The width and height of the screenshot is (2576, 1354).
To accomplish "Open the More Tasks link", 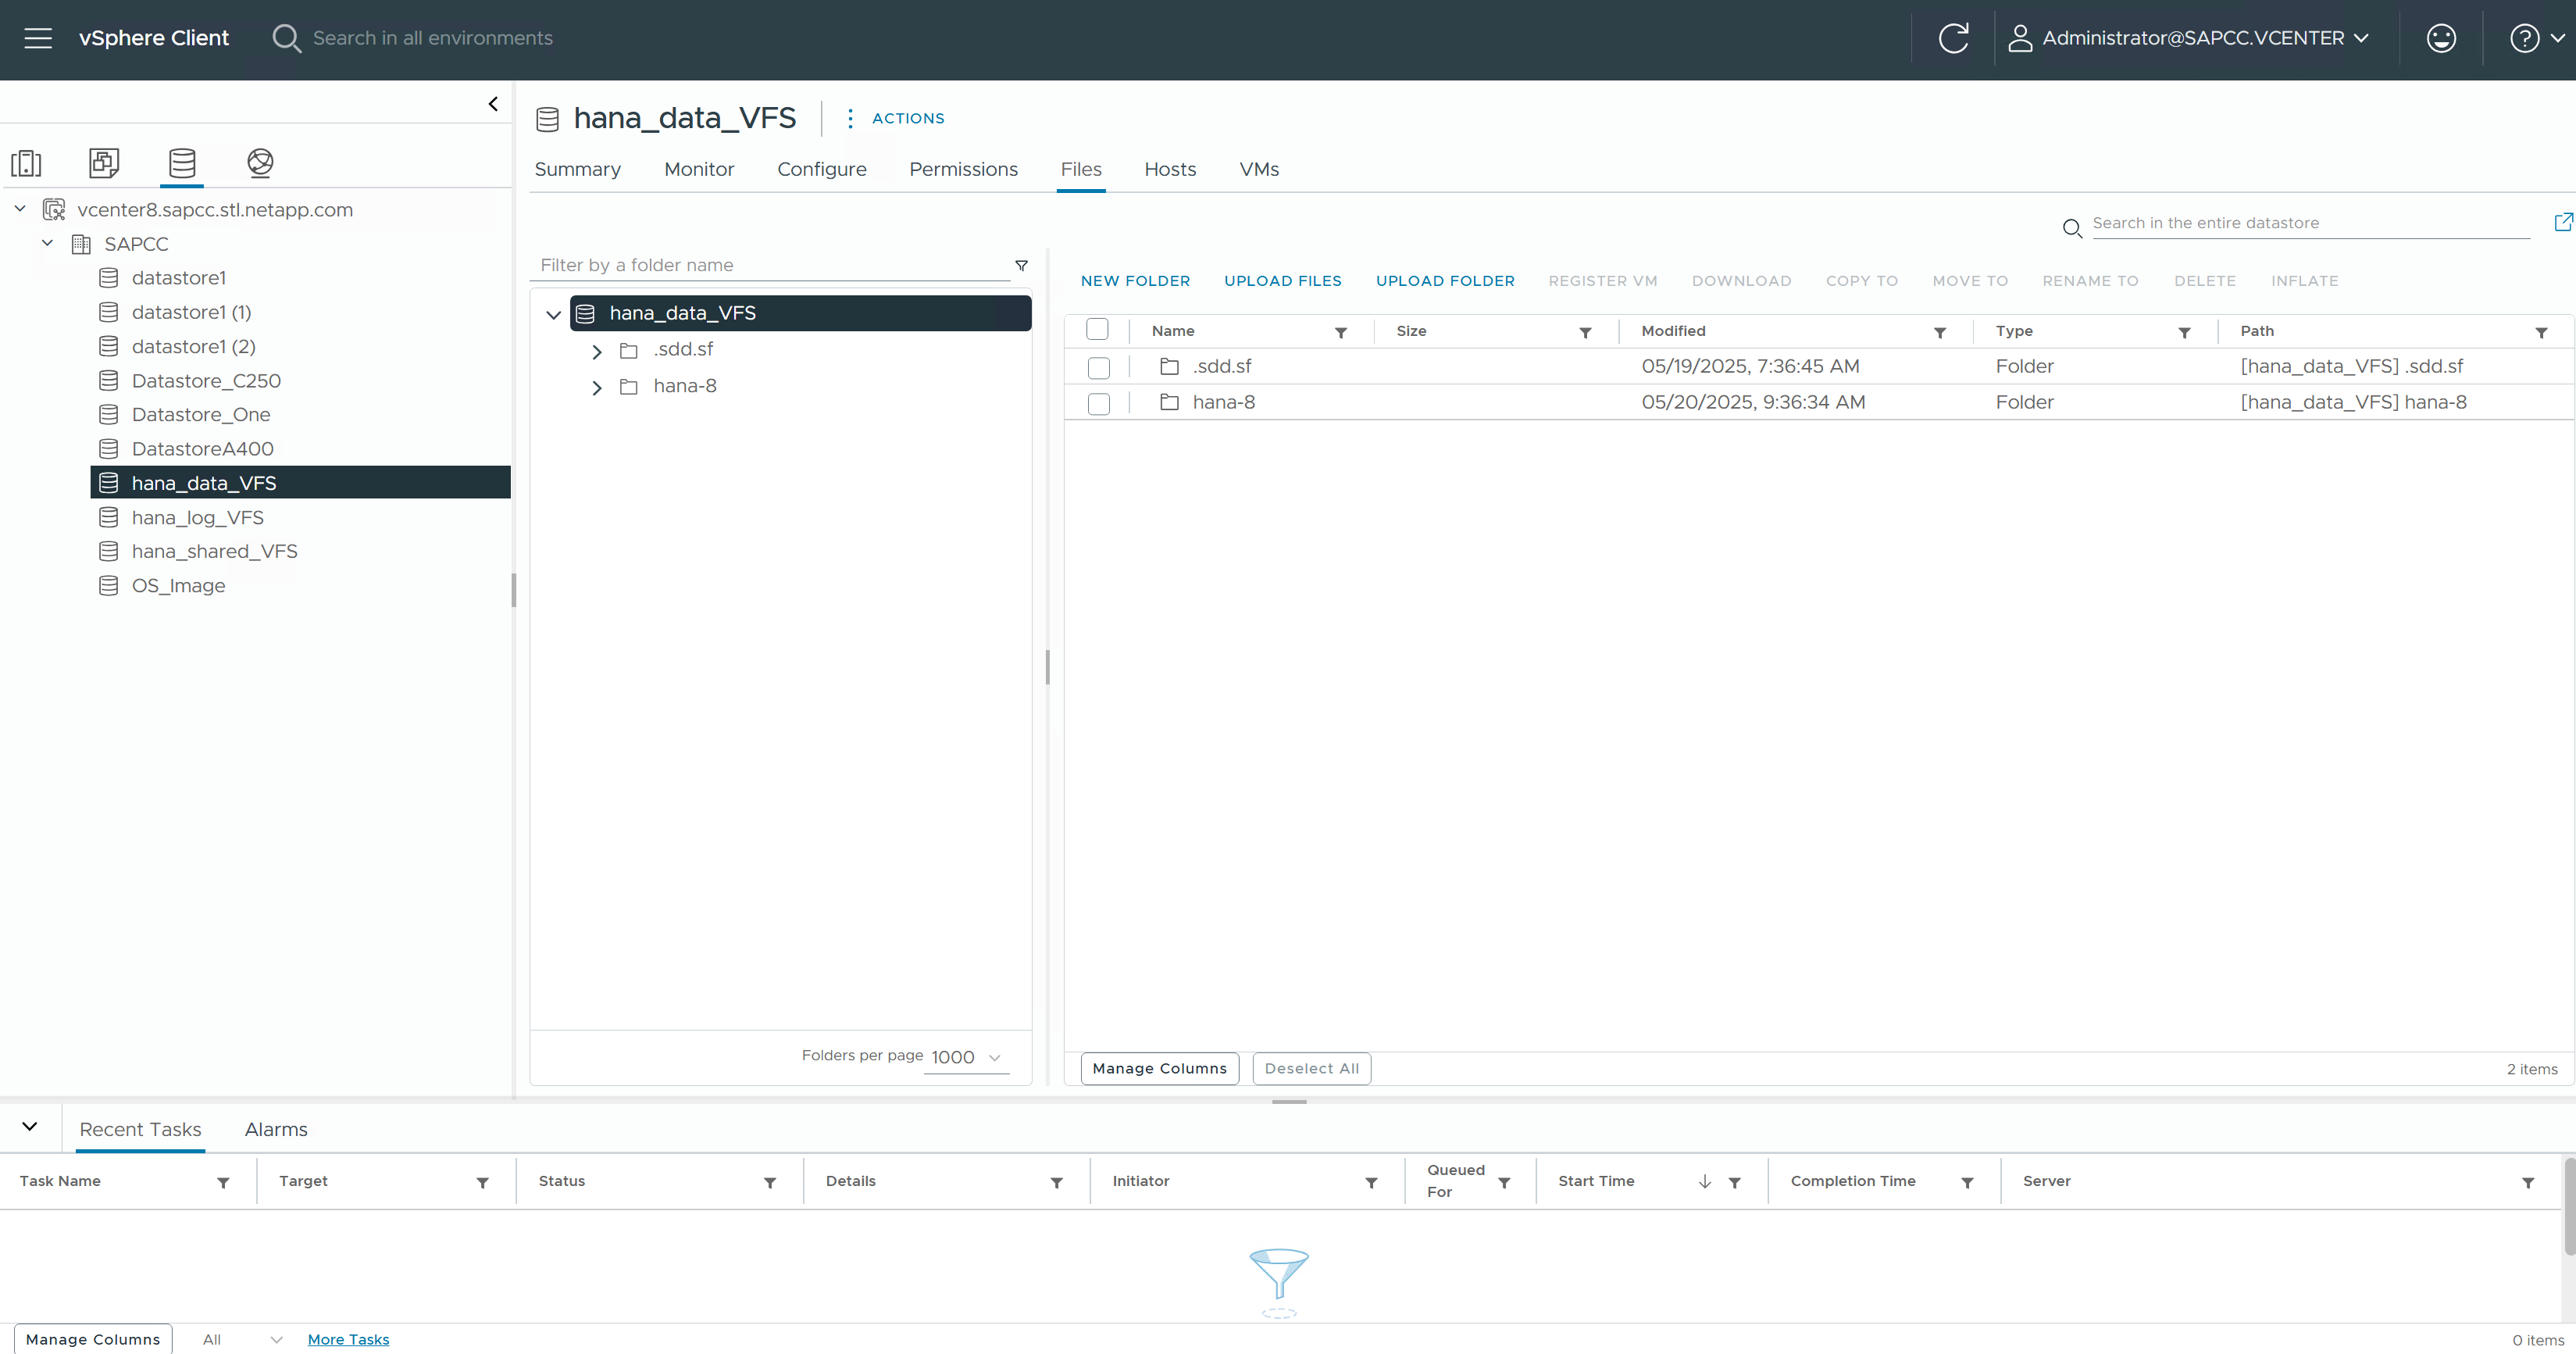I will coord(348,1339).
